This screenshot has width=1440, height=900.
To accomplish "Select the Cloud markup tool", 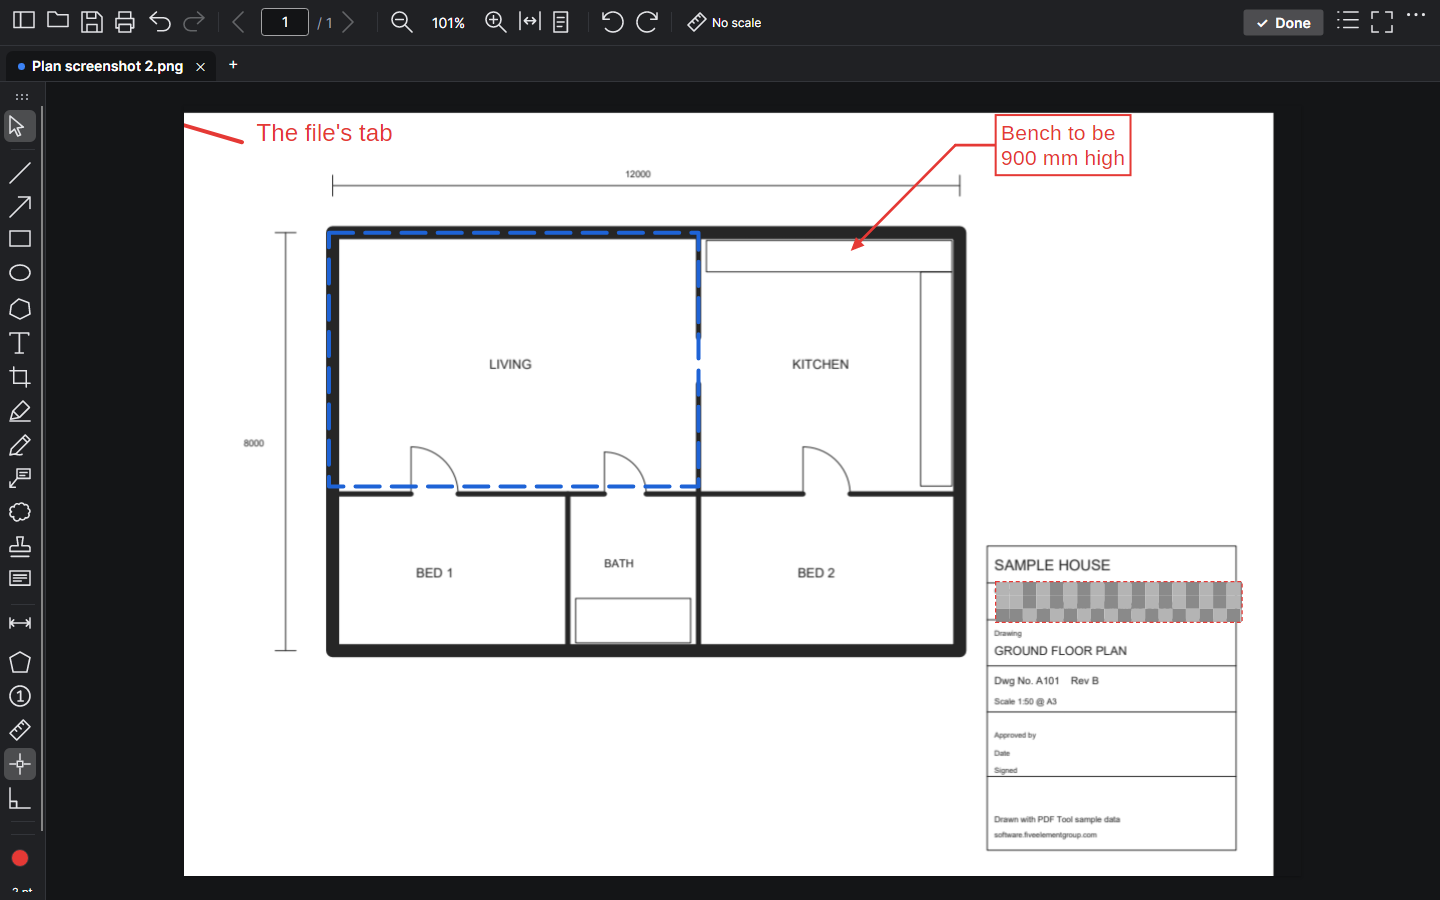I will point(20,512).
